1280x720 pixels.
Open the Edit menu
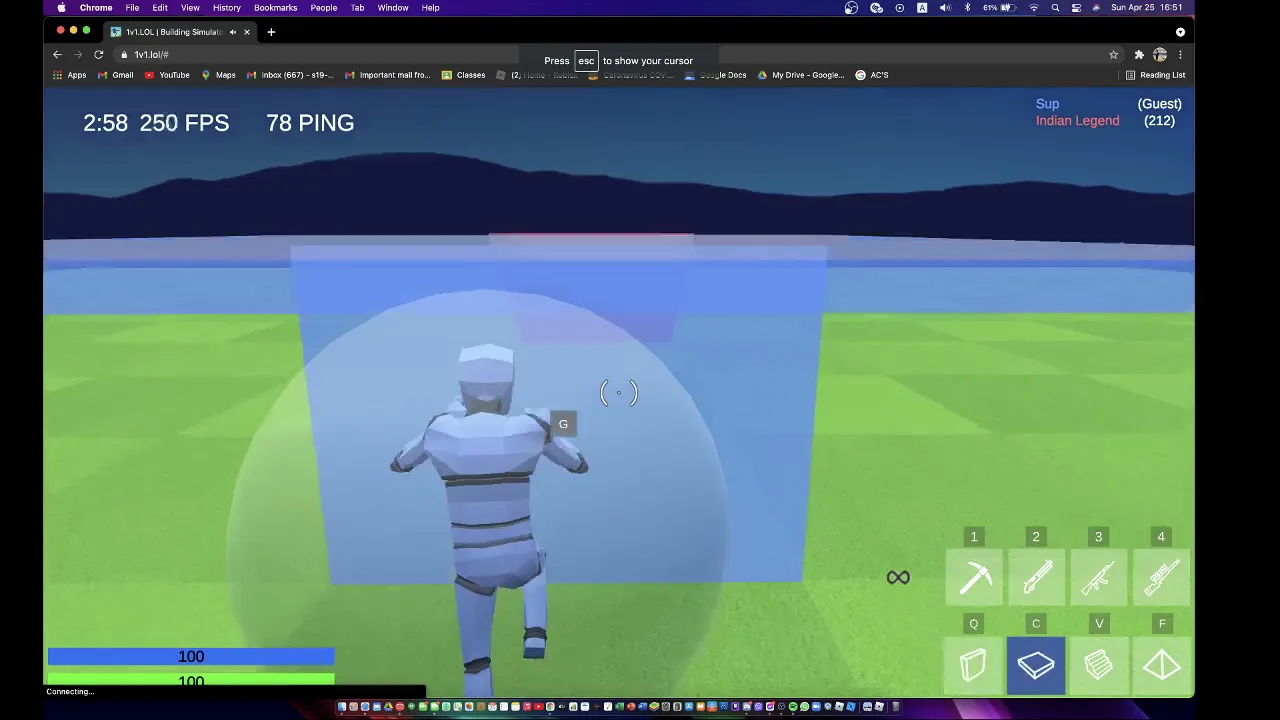point(160,8)
